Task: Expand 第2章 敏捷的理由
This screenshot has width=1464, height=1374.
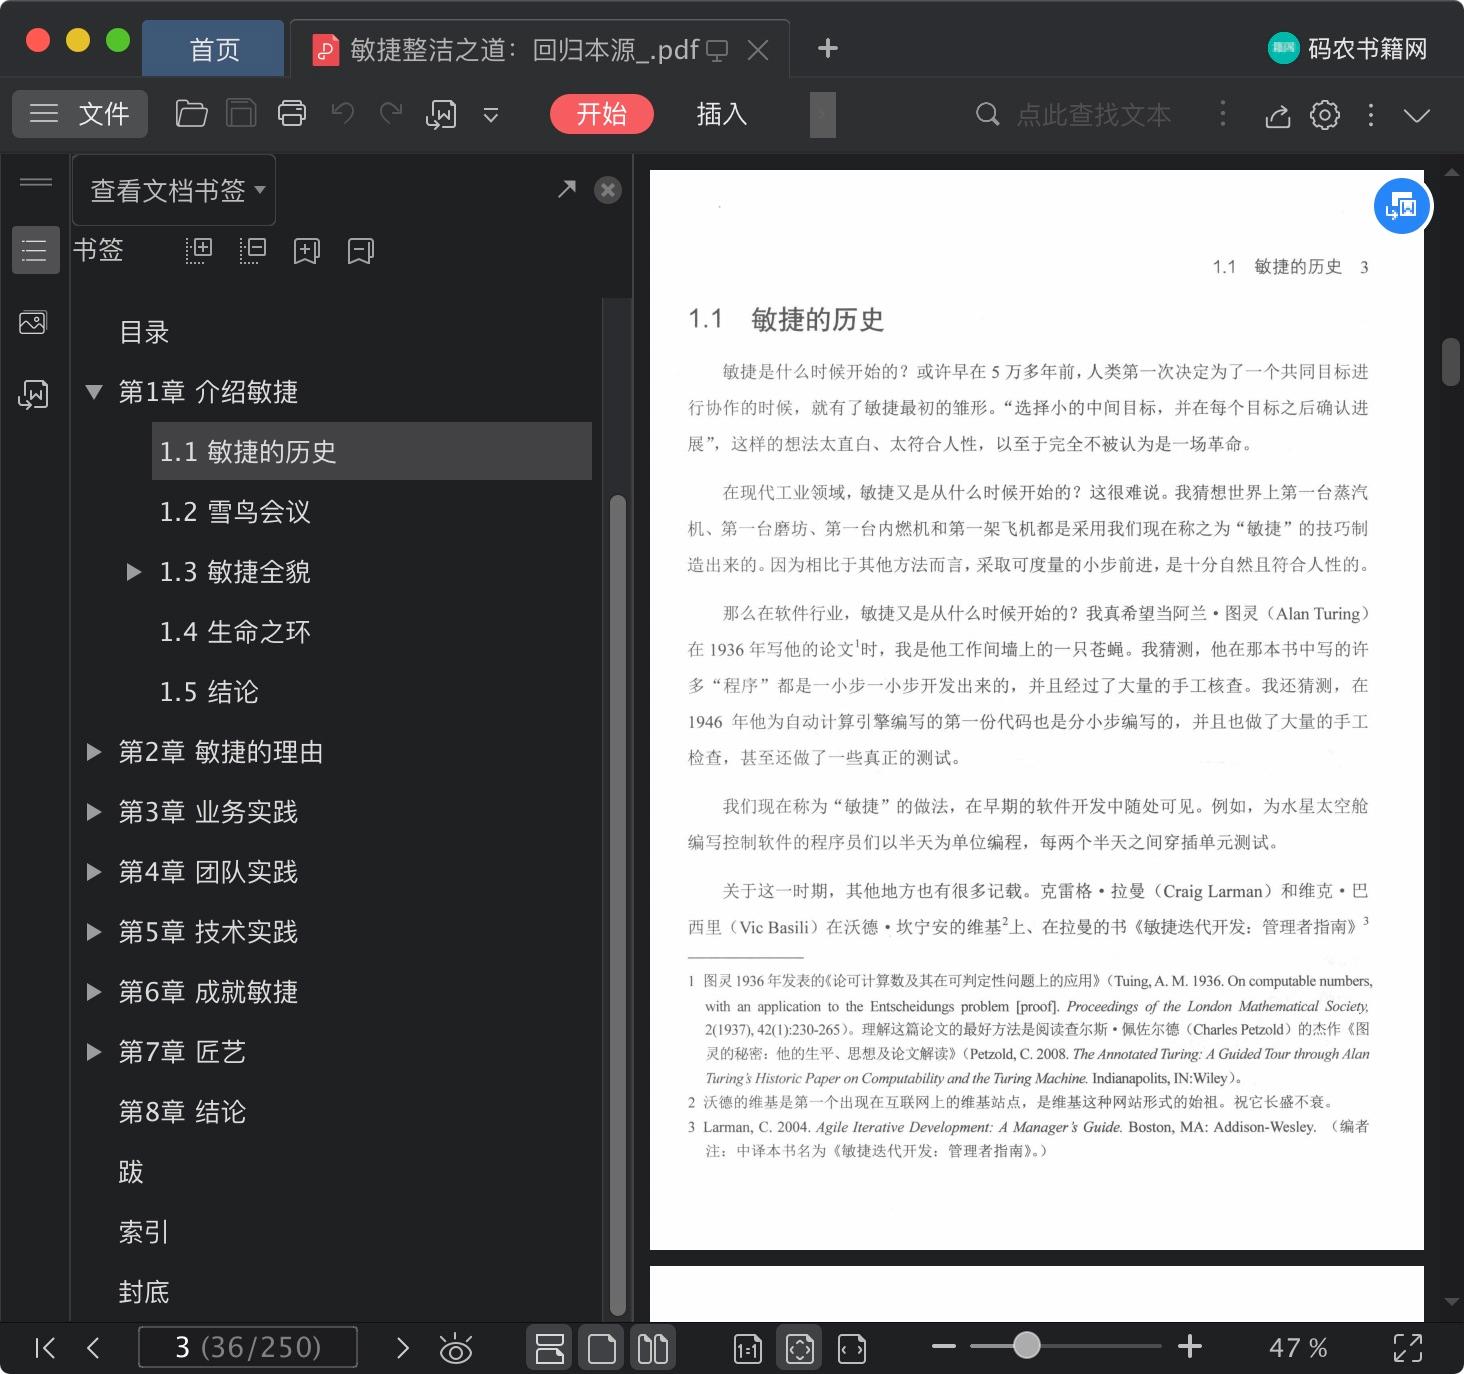Action: (94, 752)
